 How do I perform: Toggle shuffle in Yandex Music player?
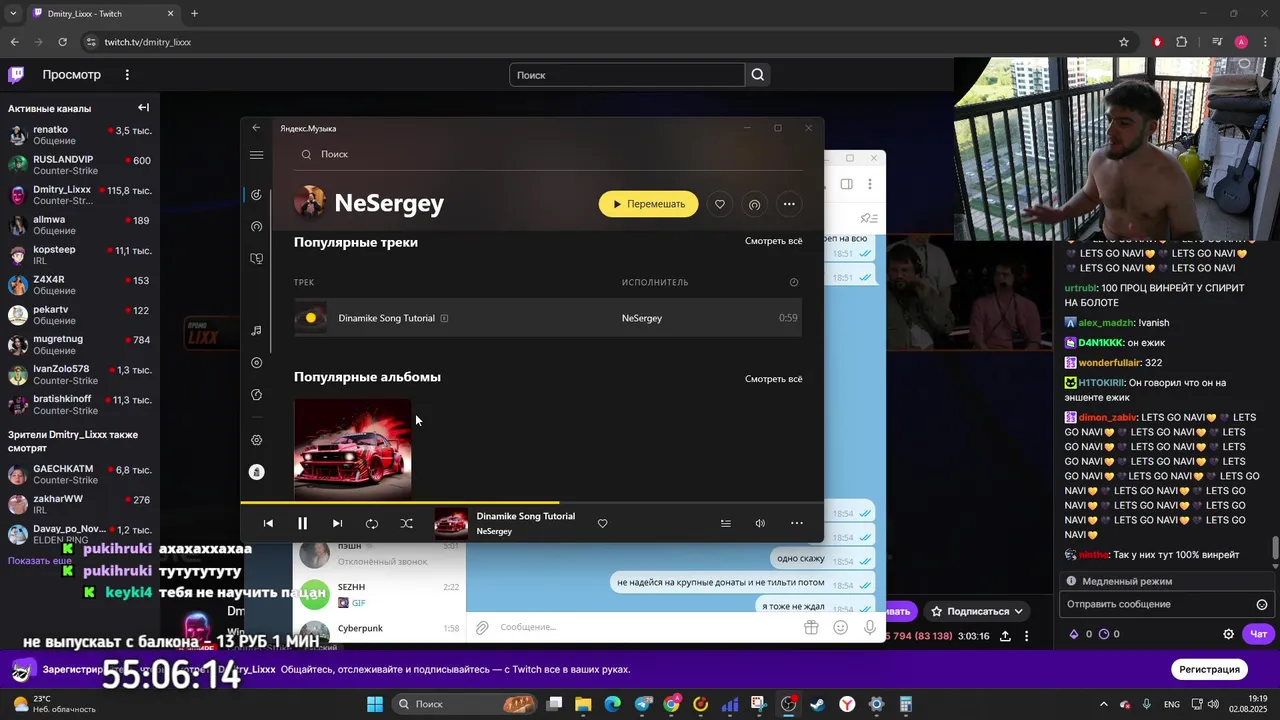(407, 523)
